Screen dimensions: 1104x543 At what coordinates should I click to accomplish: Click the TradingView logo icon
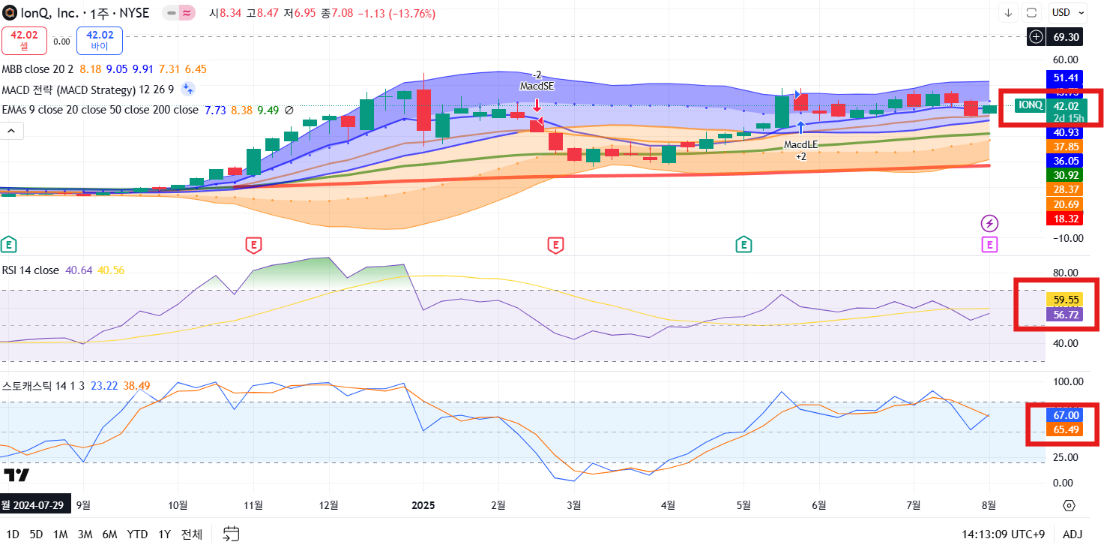[x=17, y=476]
